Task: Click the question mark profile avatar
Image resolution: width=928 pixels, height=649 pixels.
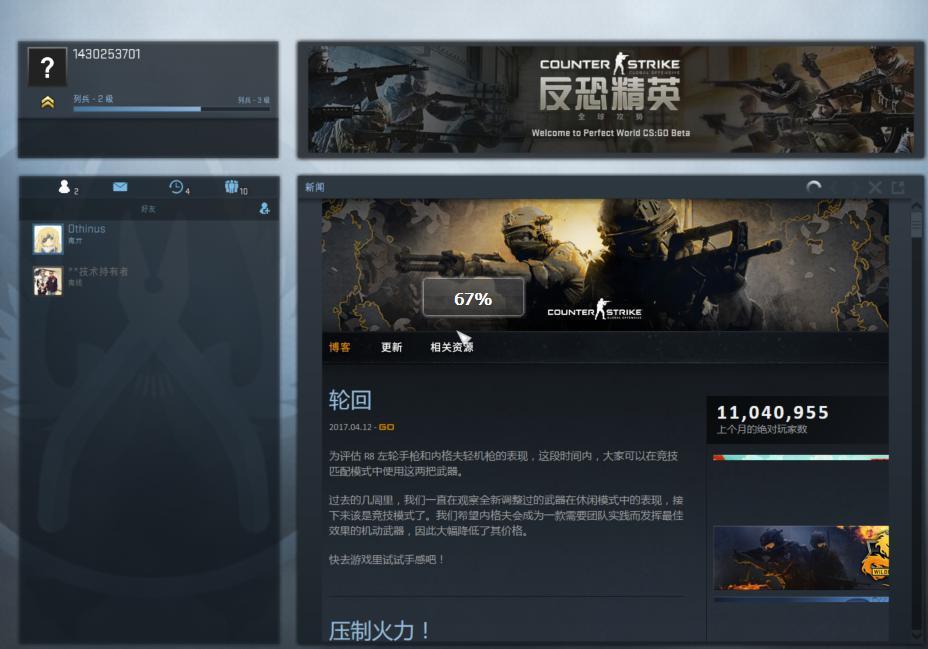Action: coord(47,68)
